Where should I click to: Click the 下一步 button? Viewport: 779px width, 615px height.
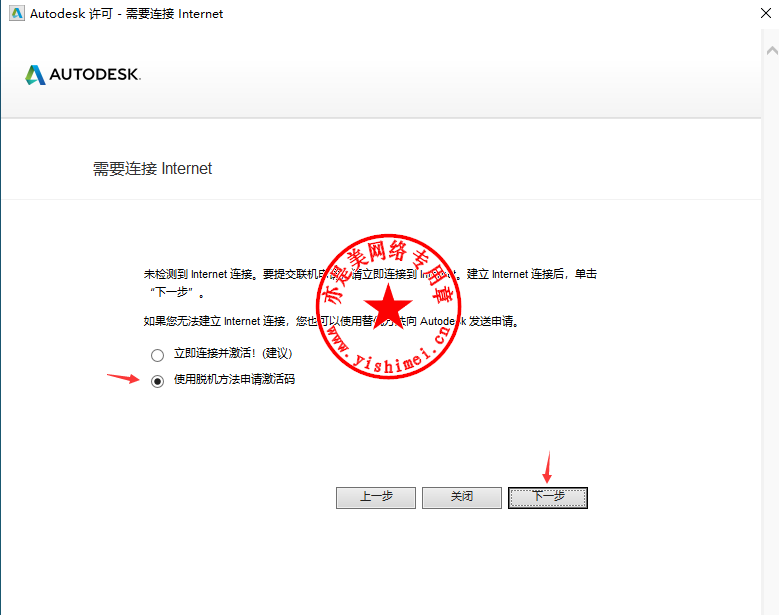pos(547,497)
